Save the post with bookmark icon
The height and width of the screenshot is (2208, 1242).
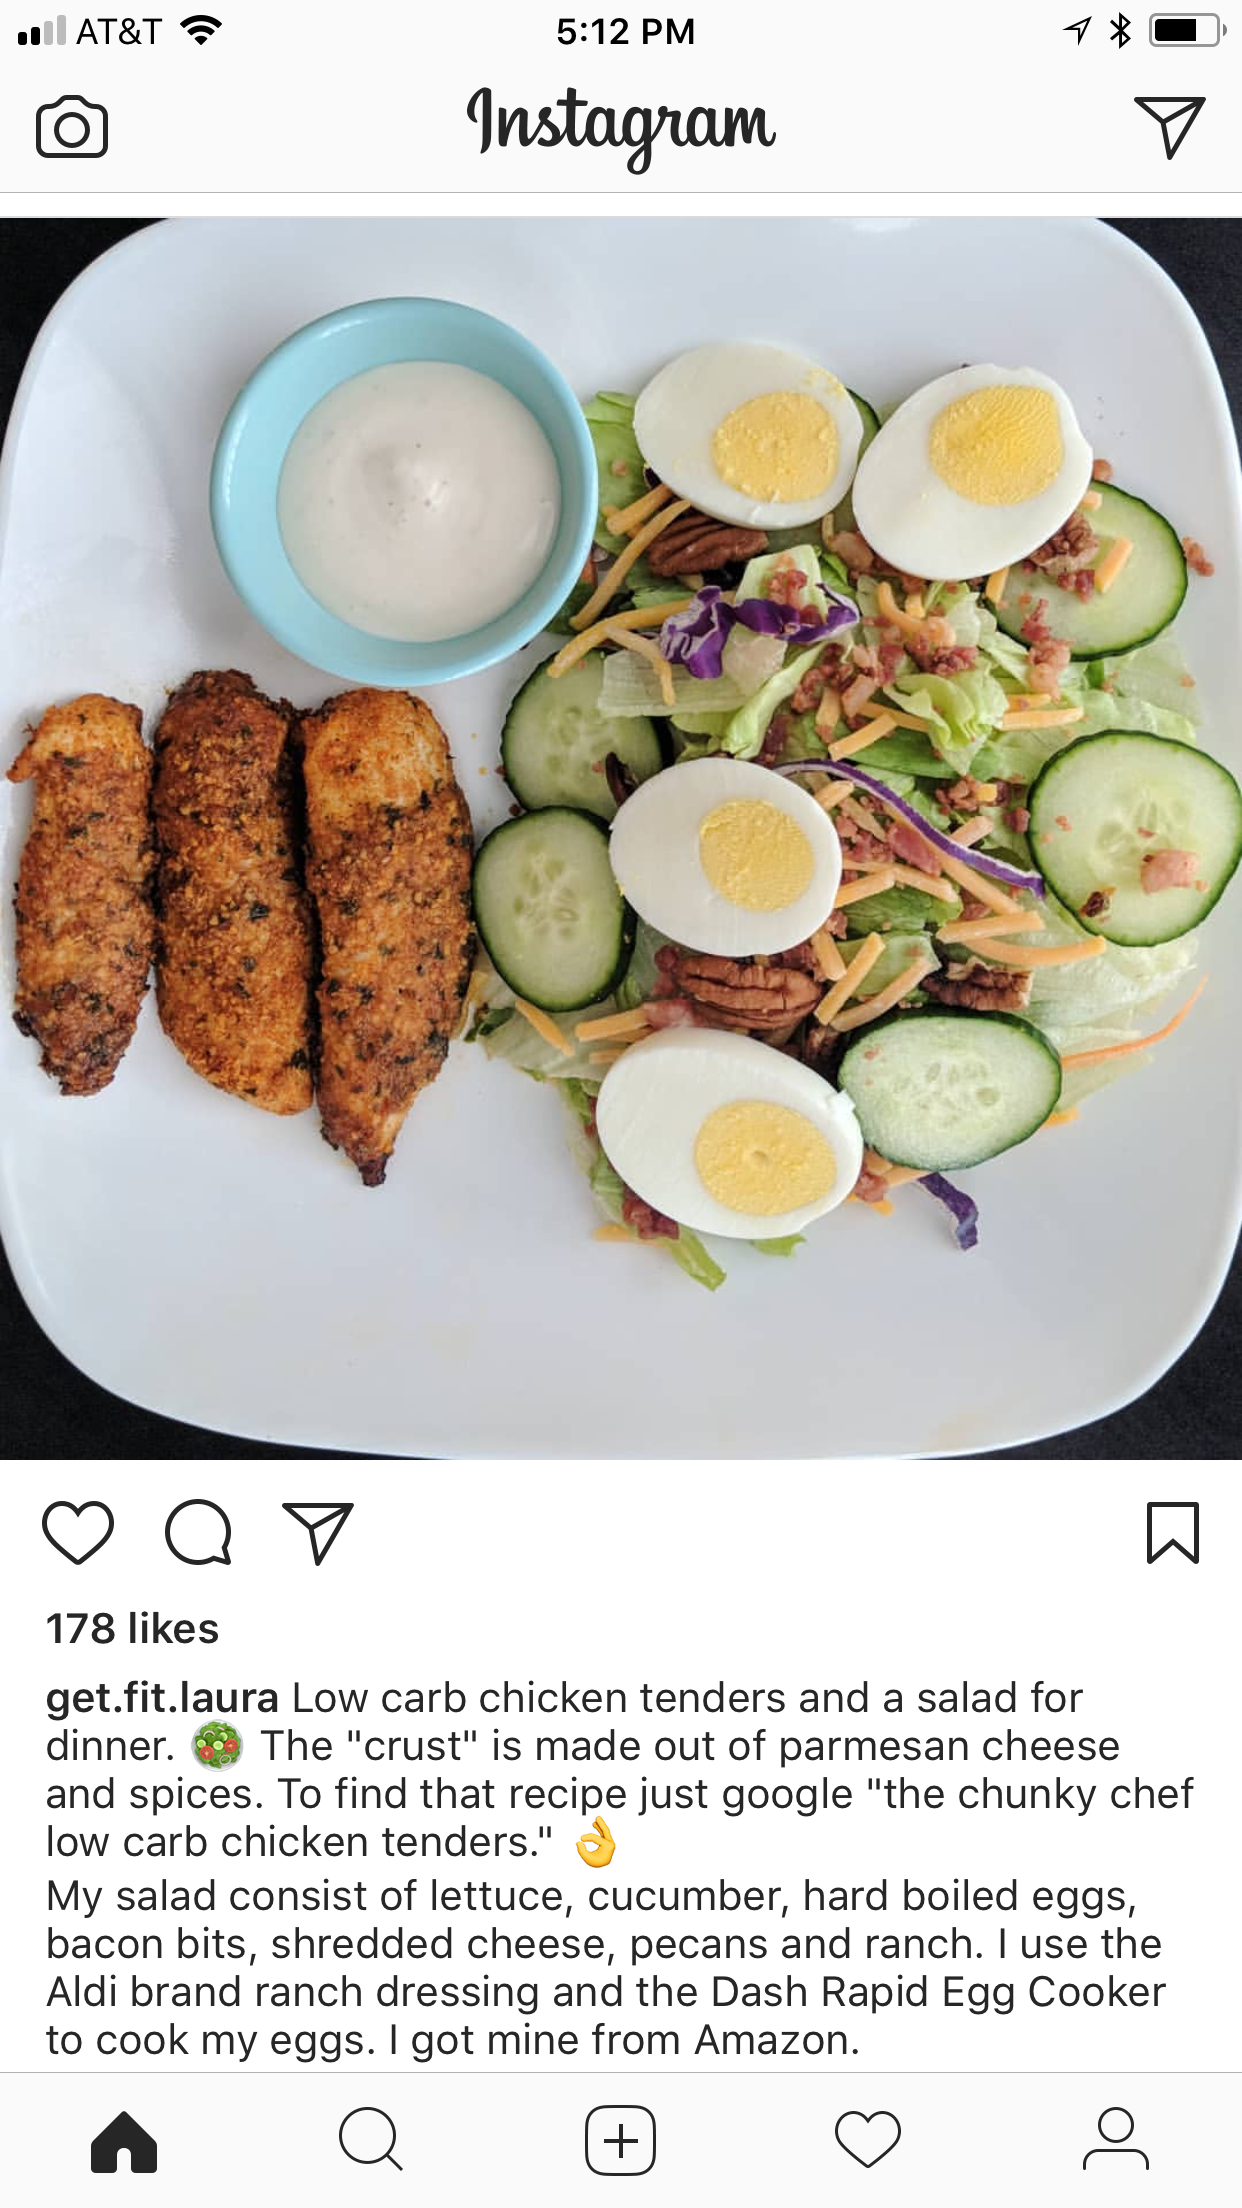click(1172, 1532)
